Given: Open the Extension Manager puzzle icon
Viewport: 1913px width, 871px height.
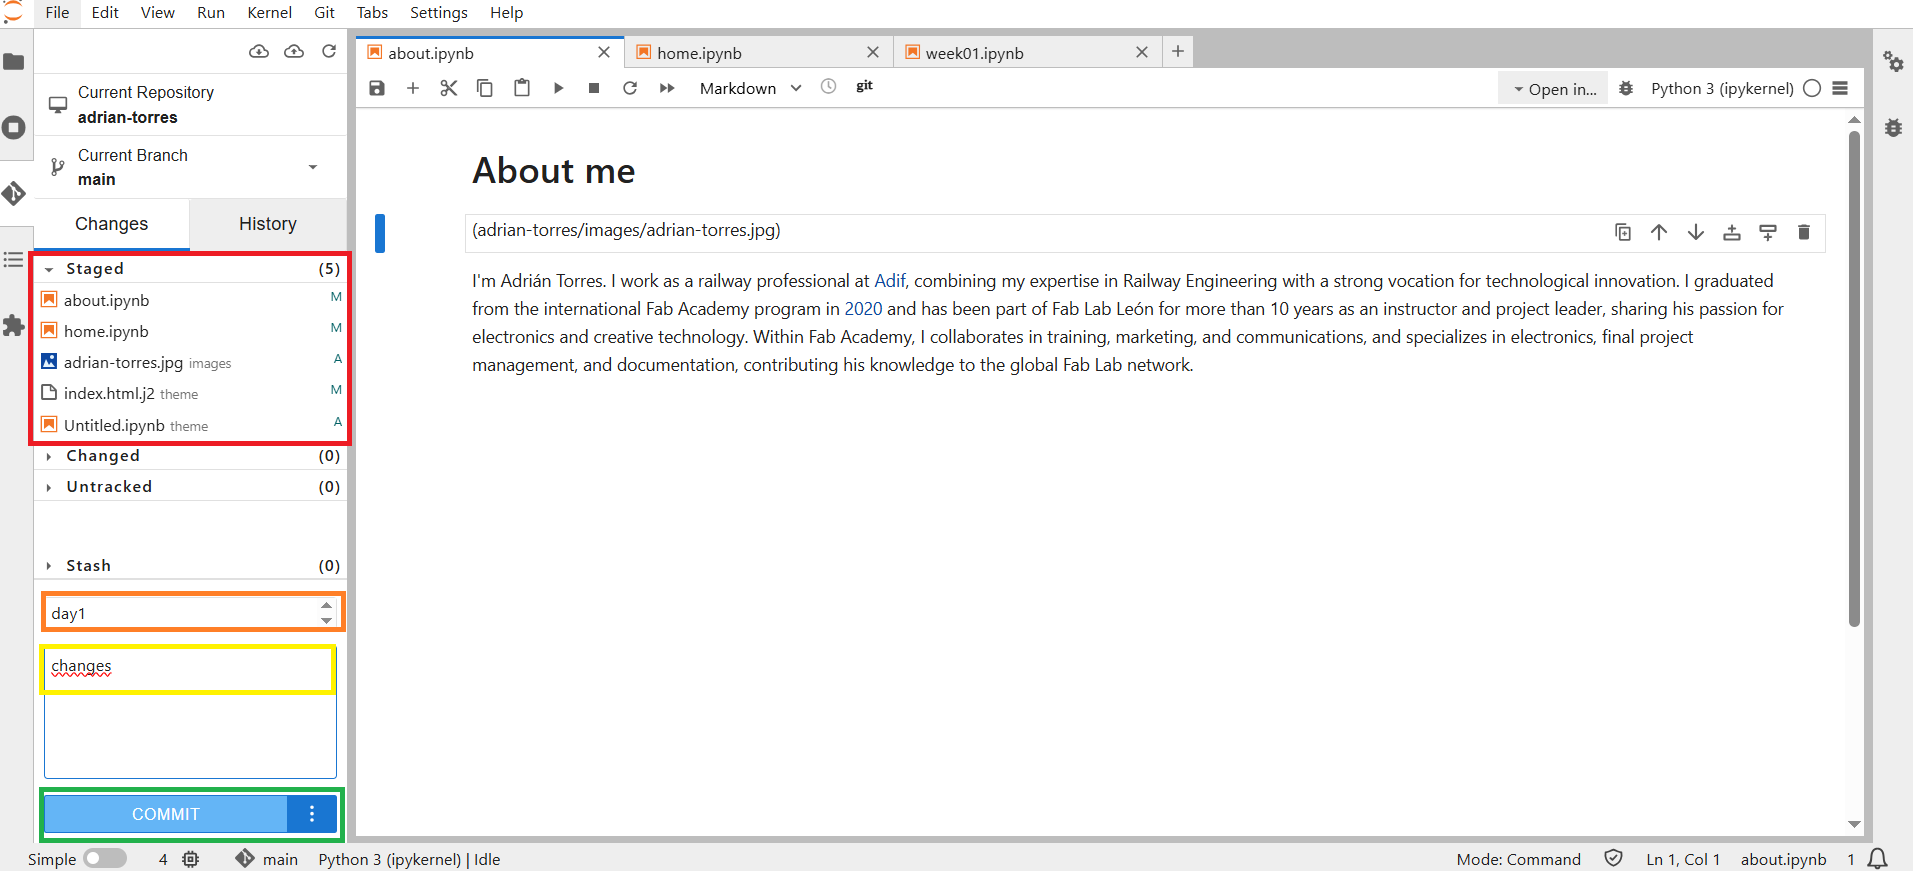Looking at the screenshot, I should click(14, 326).
